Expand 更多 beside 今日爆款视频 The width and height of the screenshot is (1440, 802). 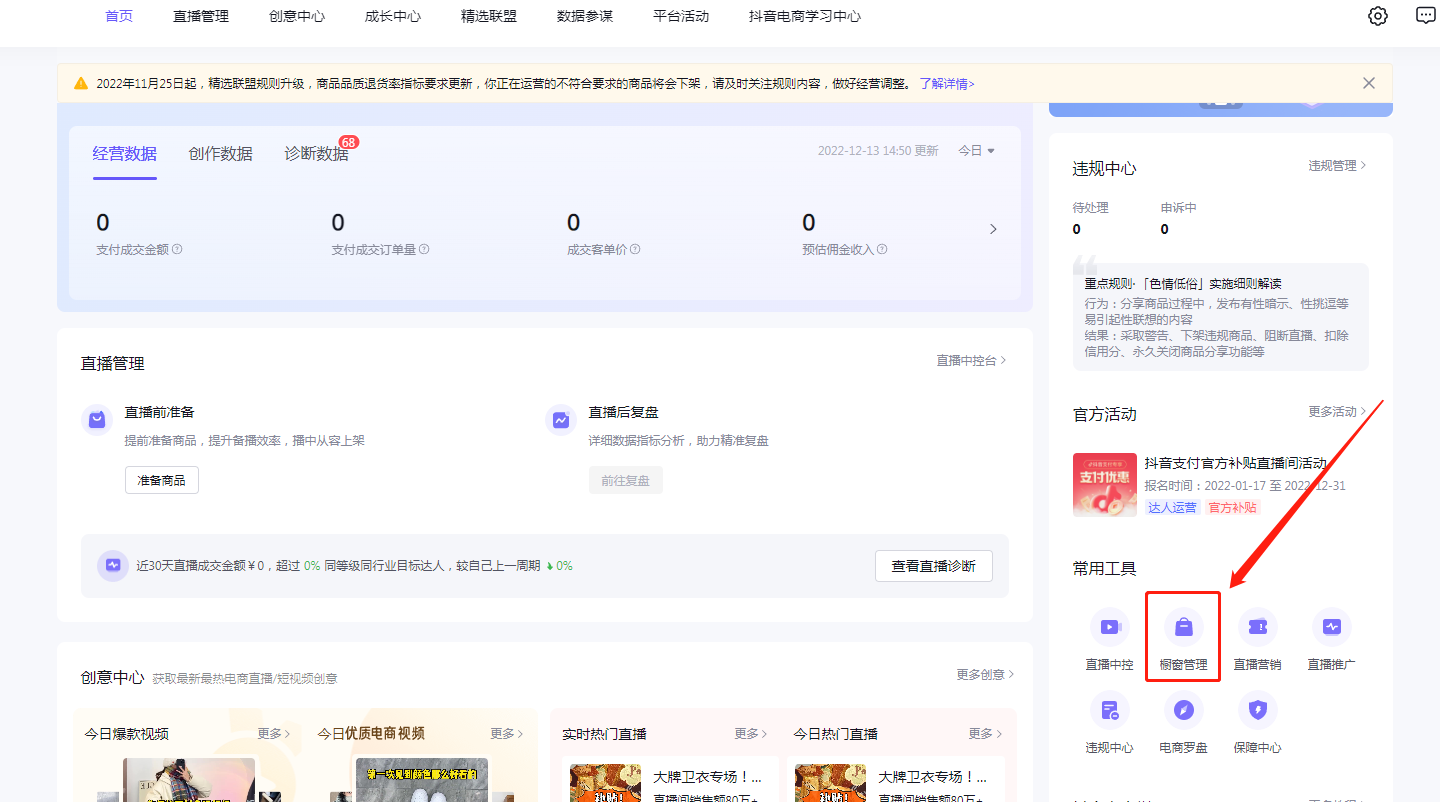[x=274, y=733]
